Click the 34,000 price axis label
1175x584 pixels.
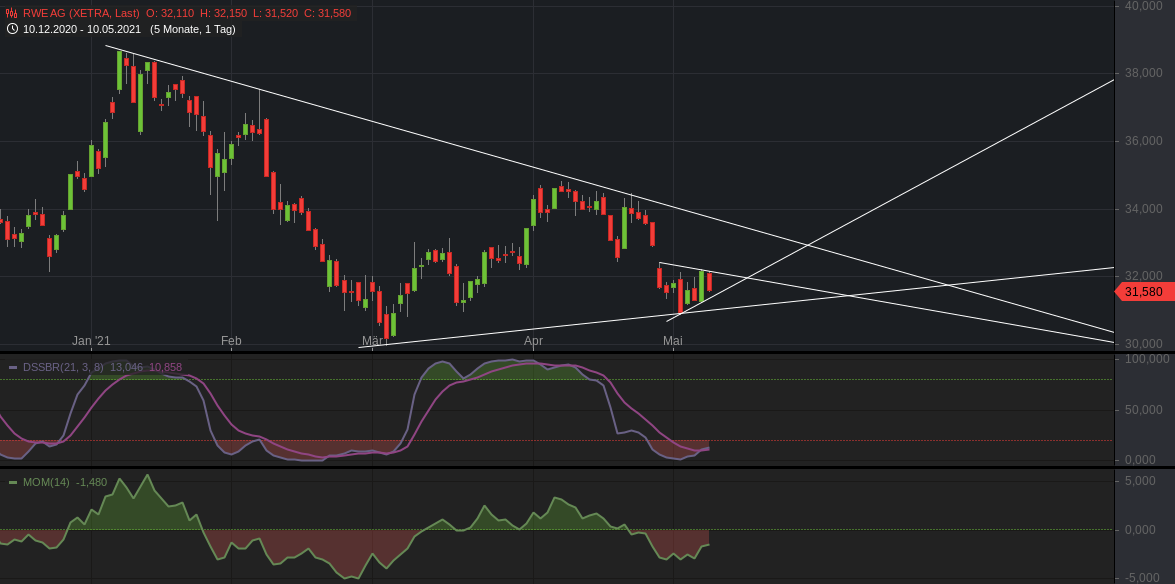click(x=1143, y=208)
